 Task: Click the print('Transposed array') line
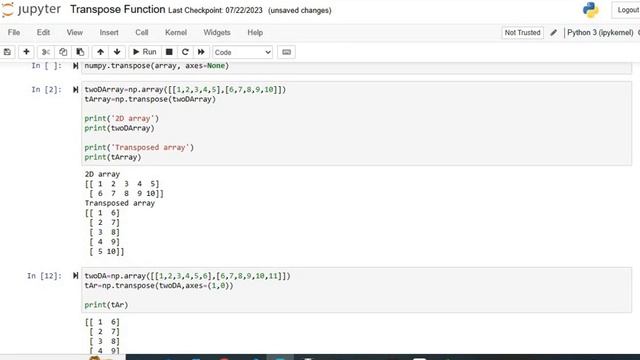(x=139, y=147)
